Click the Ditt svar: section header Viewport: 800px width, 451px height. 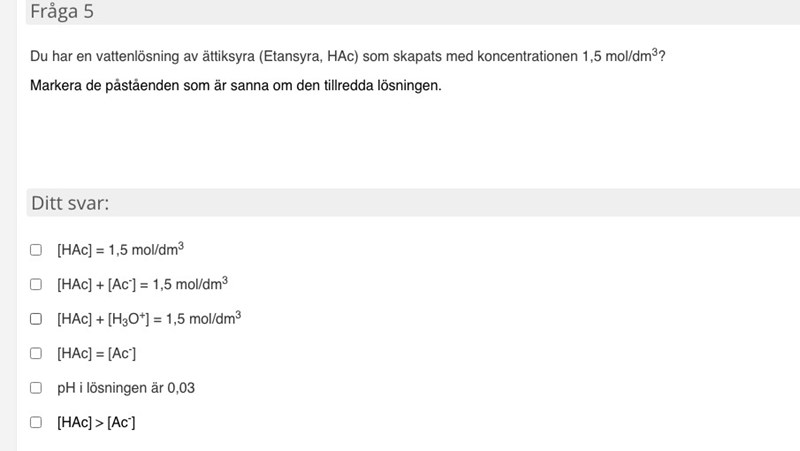70,203
